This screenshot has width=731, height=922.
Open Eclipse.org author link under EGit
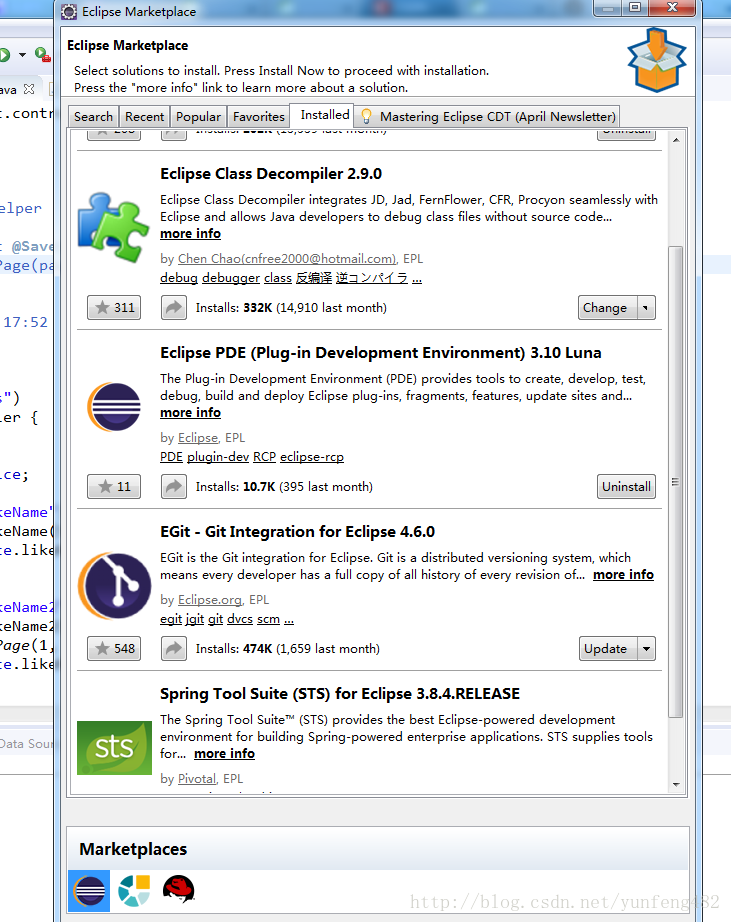point(210,600)
